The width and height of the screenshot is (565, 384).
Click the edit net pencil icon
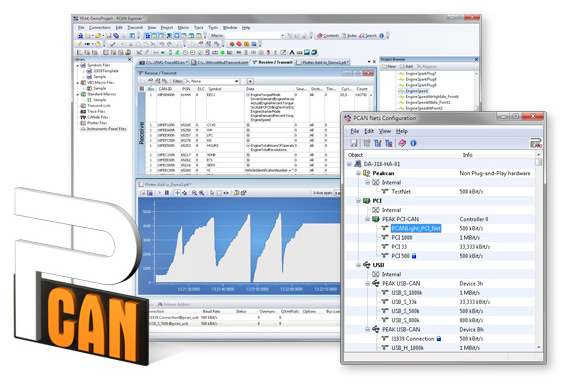coord(378,143)
